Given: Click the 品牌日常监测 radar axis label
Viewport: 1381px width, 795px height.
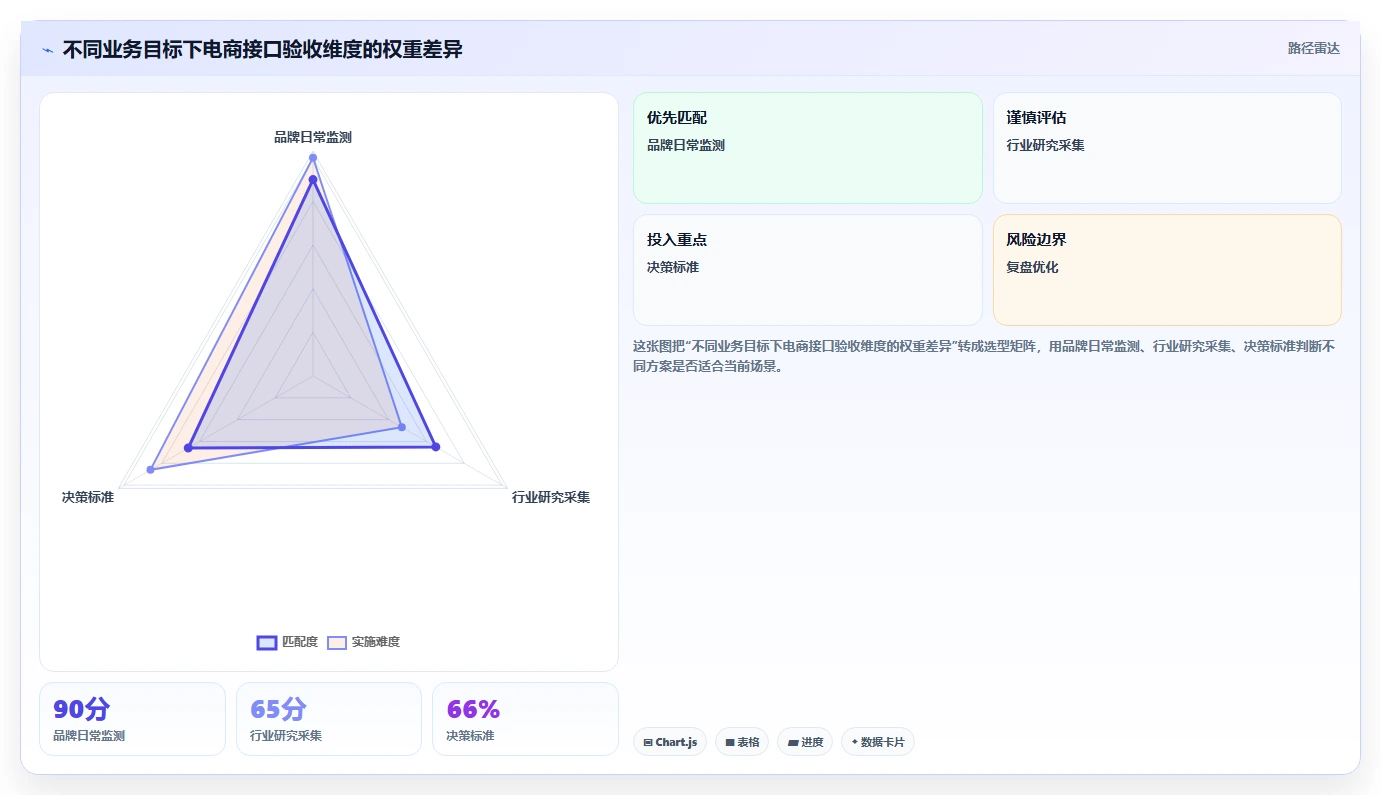Looking at the screenshot, I should 313,137.
